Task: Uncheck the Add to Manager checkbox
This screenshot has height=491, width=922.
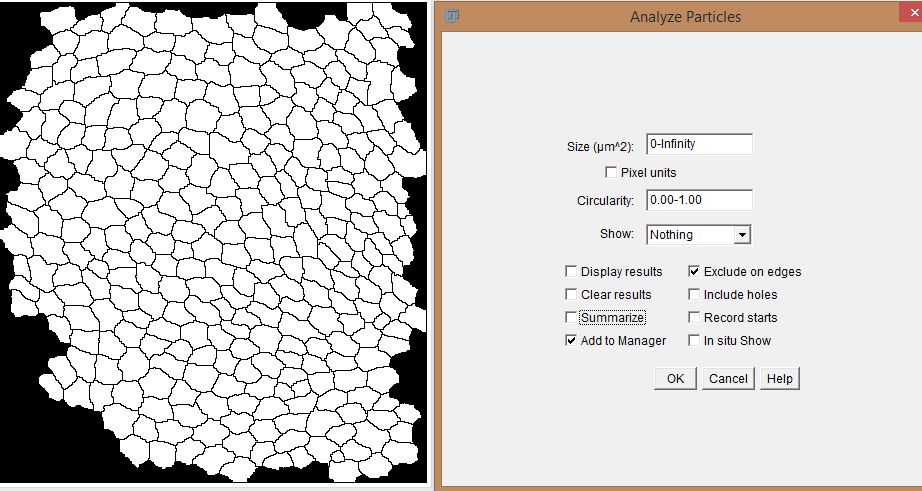Action: (x=571, y=341)
